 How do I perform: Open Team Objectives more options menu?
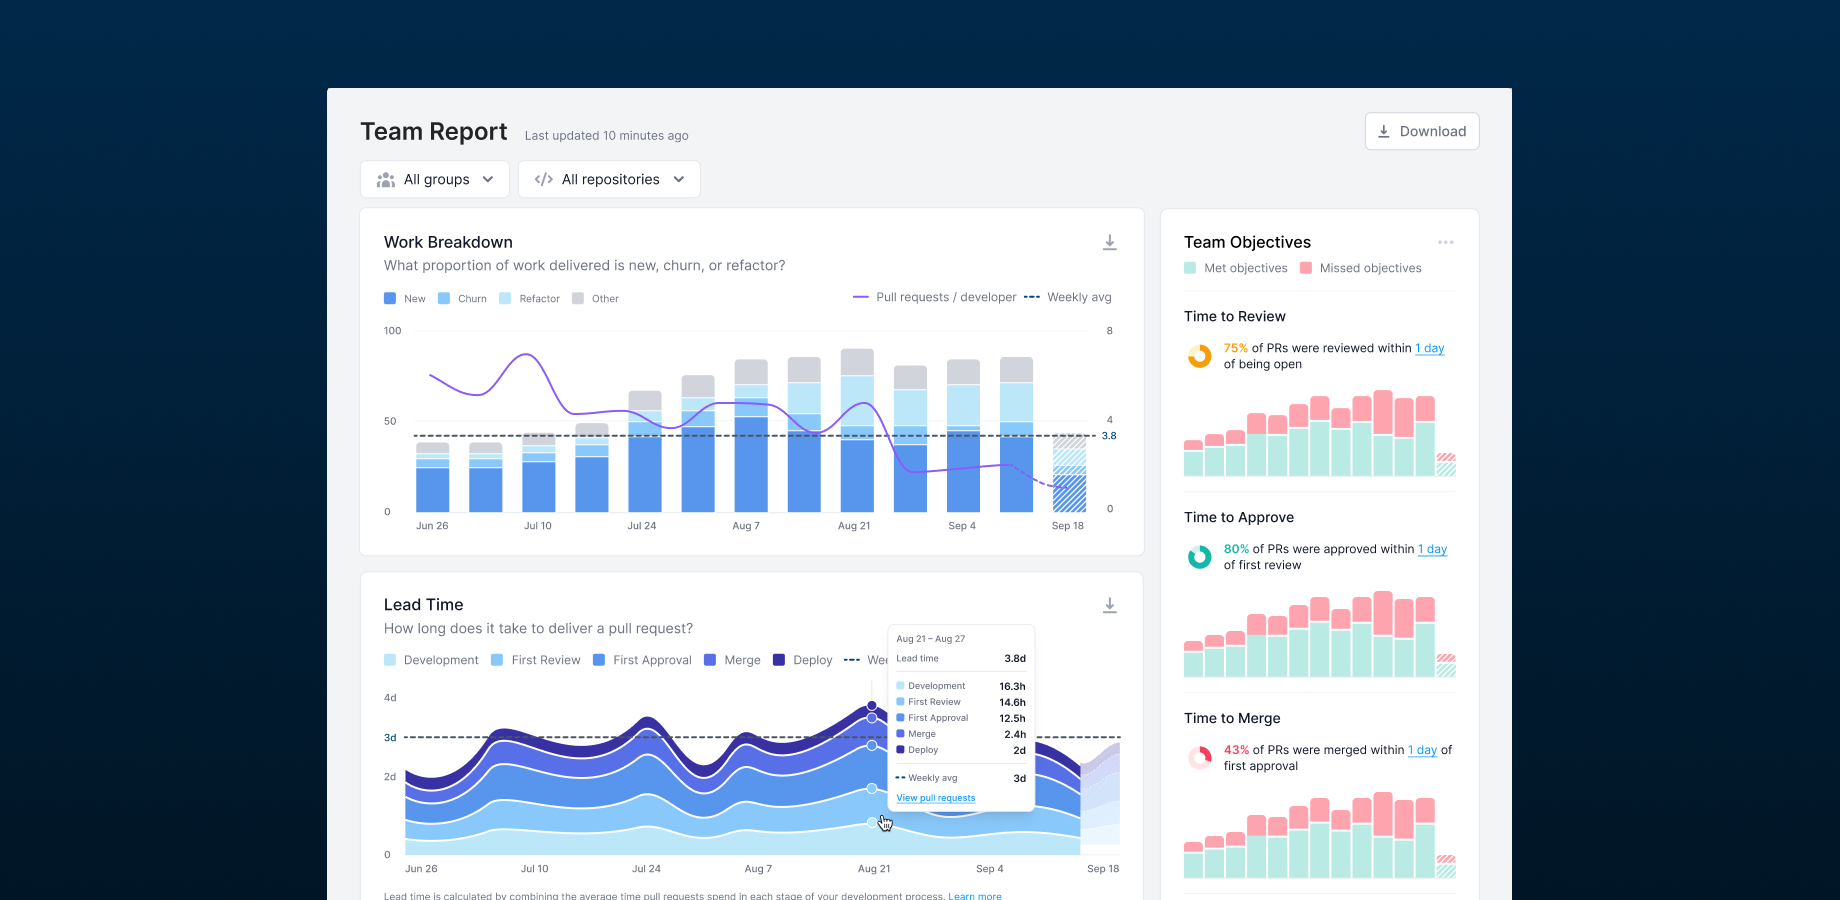[x=1445, y=242]
